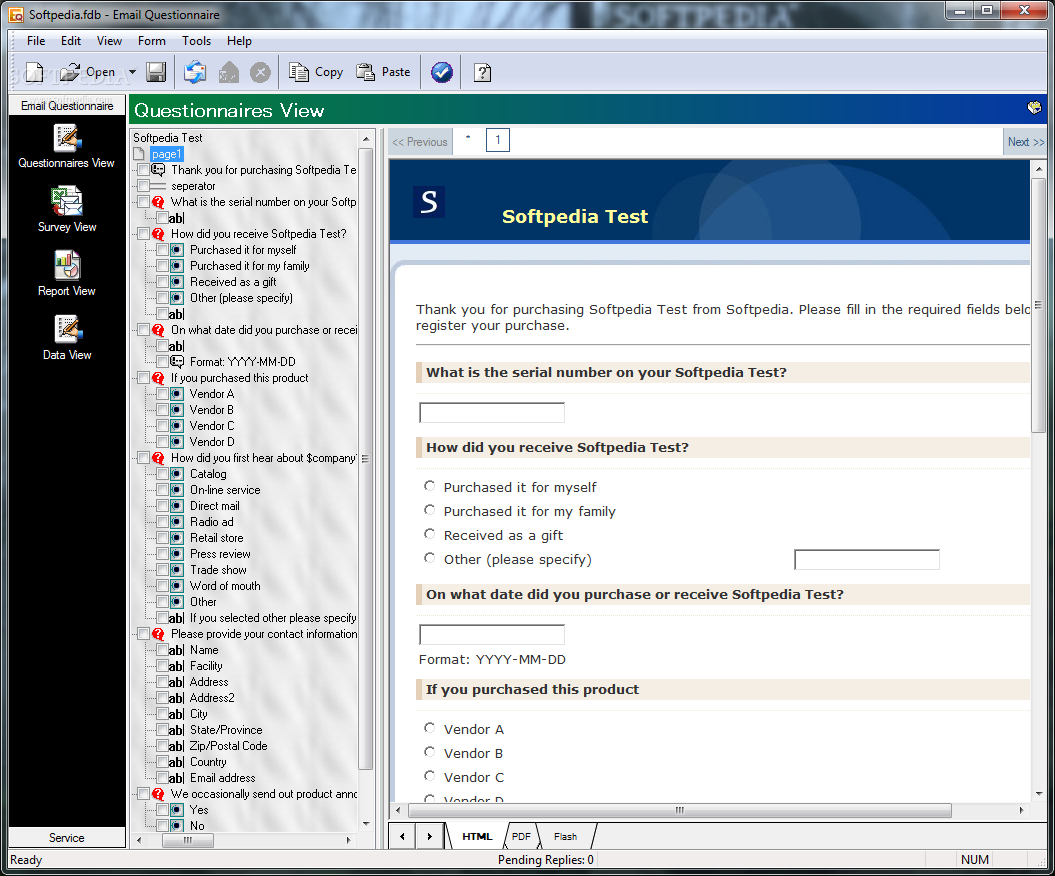Click the radio option icon beside Catalog
The width and height of the screenshot is (1055, 876).
(x=176, y=474)
